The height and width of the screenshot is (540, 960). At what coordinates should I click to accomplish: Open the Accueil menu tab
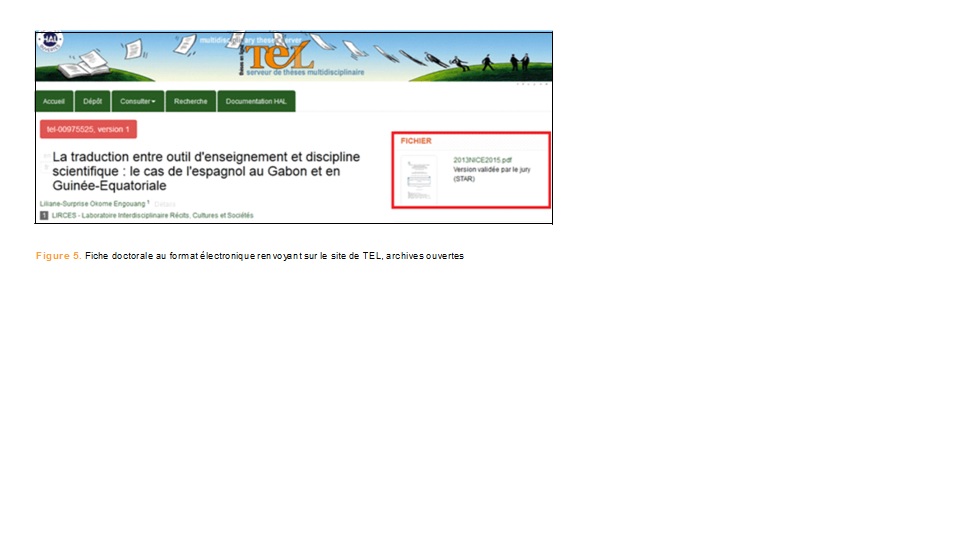[54, 101]
